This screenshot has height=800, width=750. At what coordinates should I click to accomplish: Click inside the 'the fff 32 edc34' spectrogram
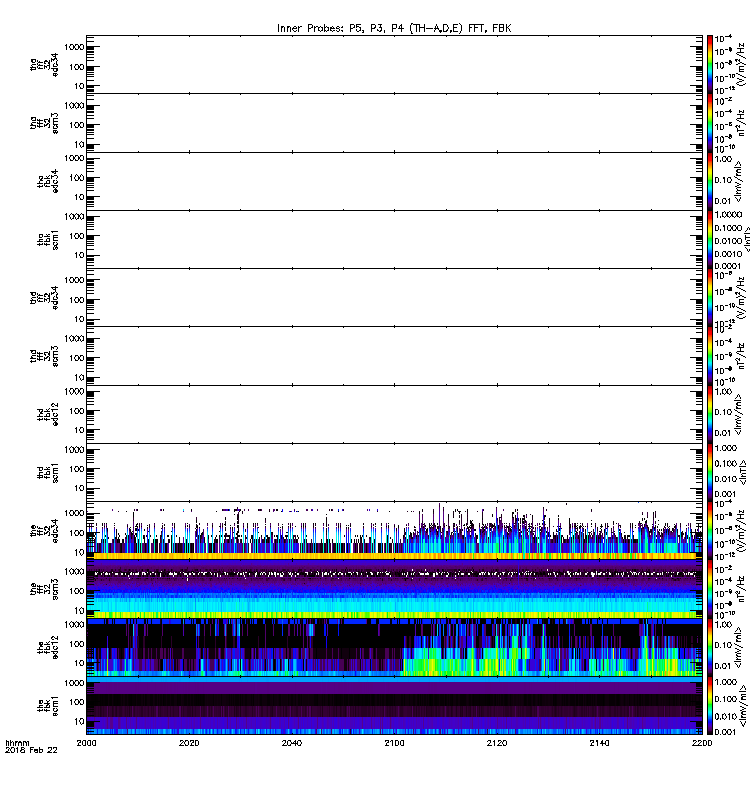[x=394, y=531]
